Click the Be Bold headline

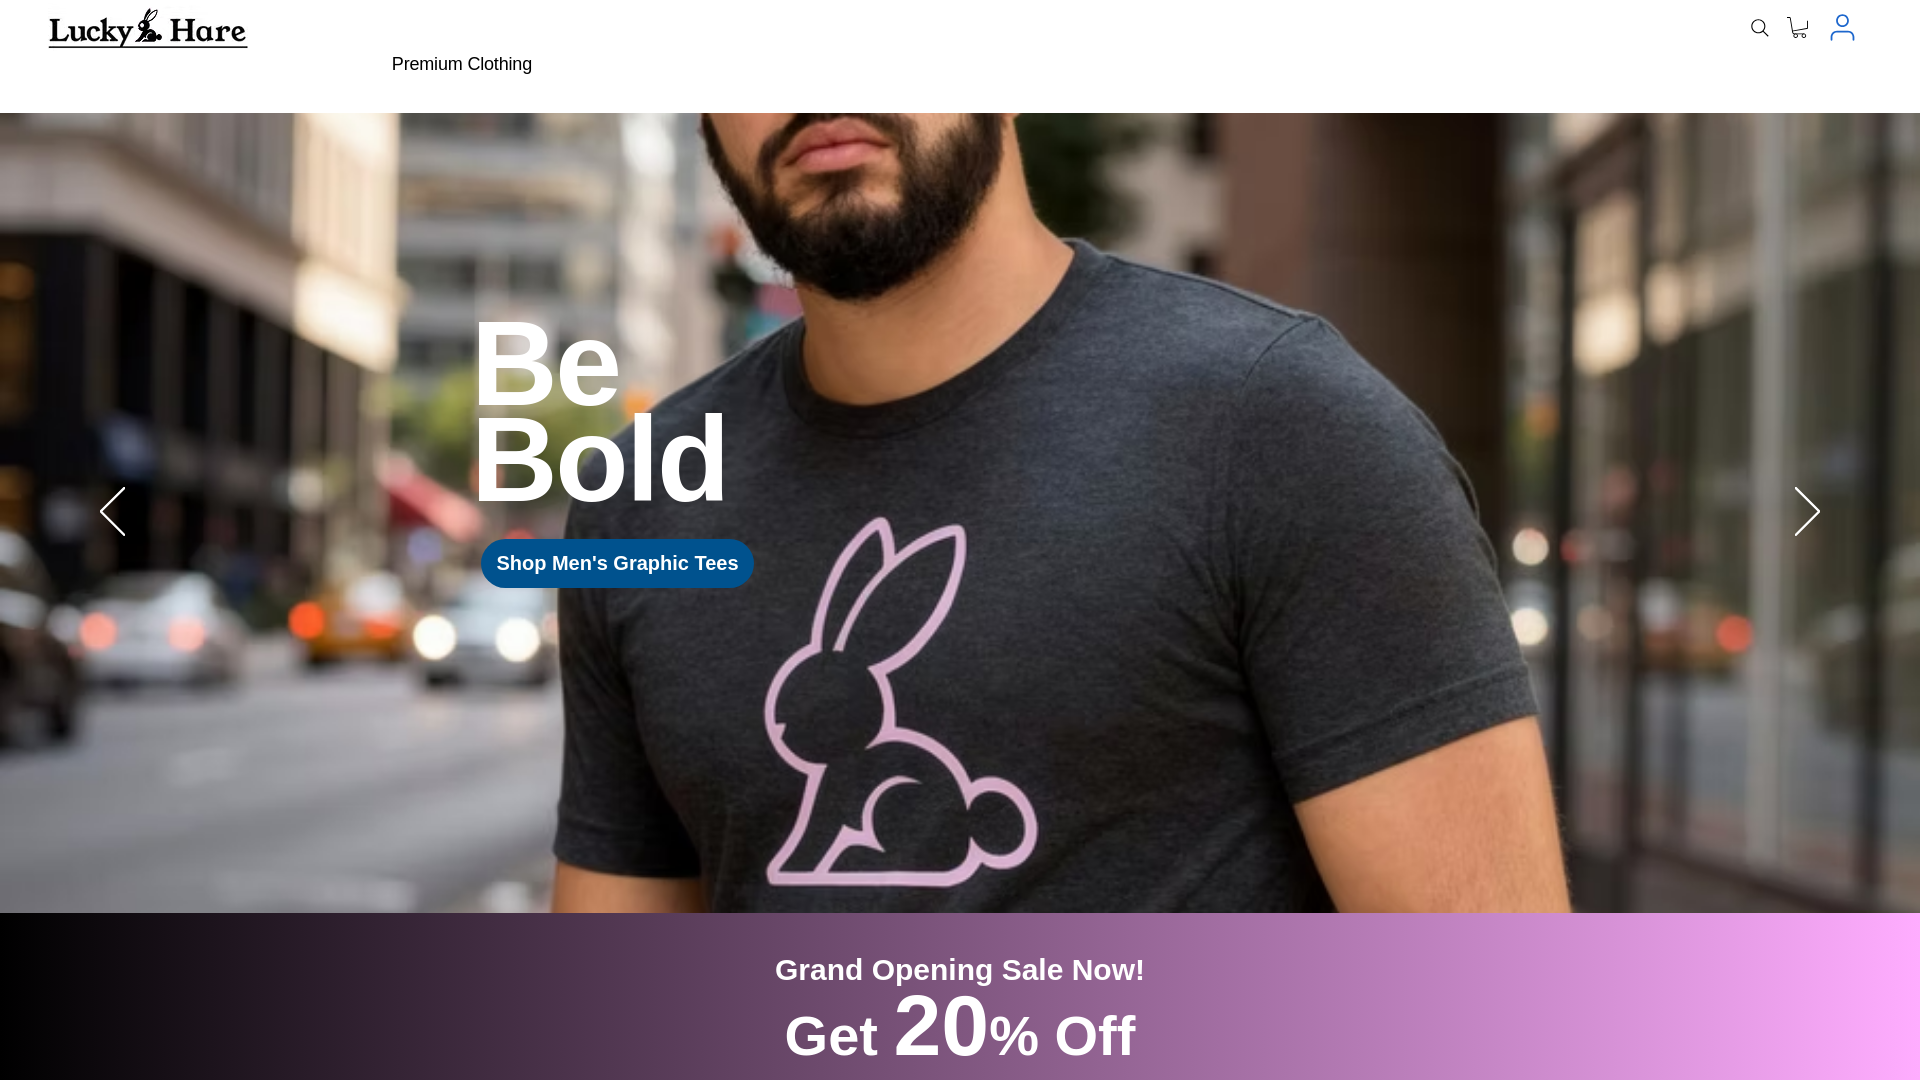click(599, 412)
